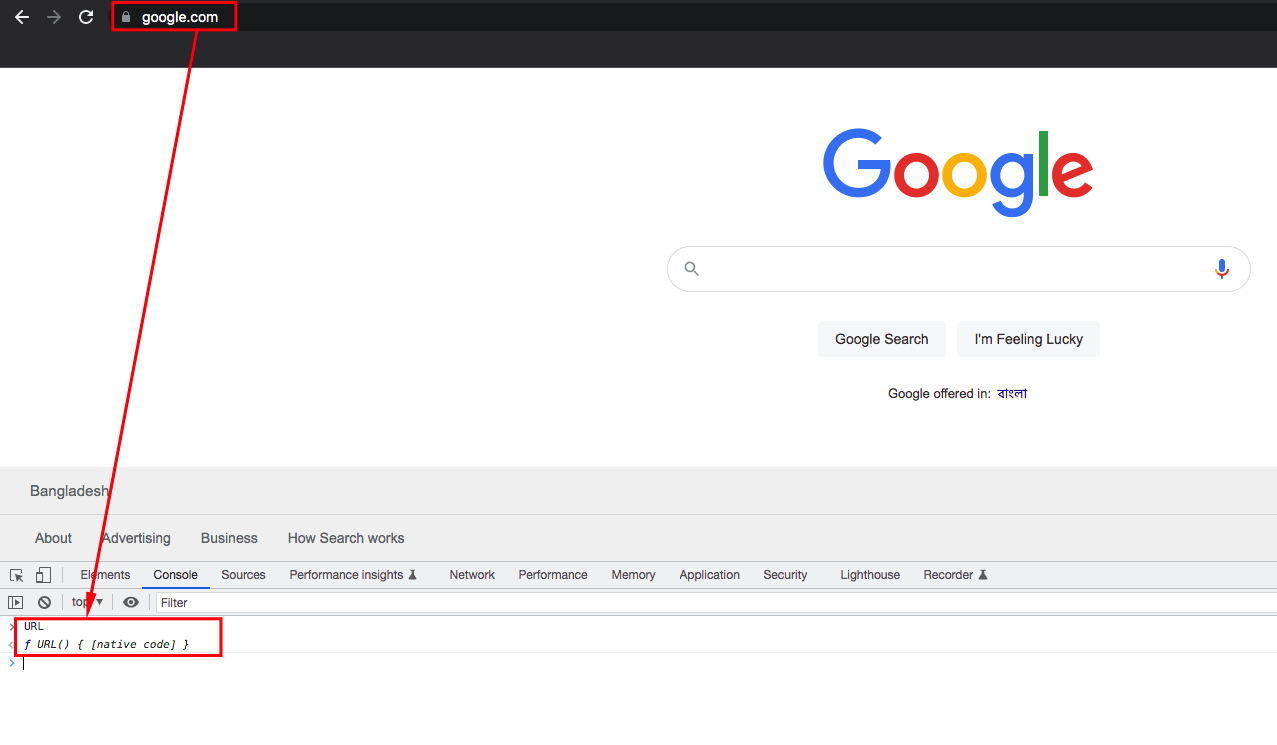
Task: Switch to the Security tab
Action: click(785, 575)
